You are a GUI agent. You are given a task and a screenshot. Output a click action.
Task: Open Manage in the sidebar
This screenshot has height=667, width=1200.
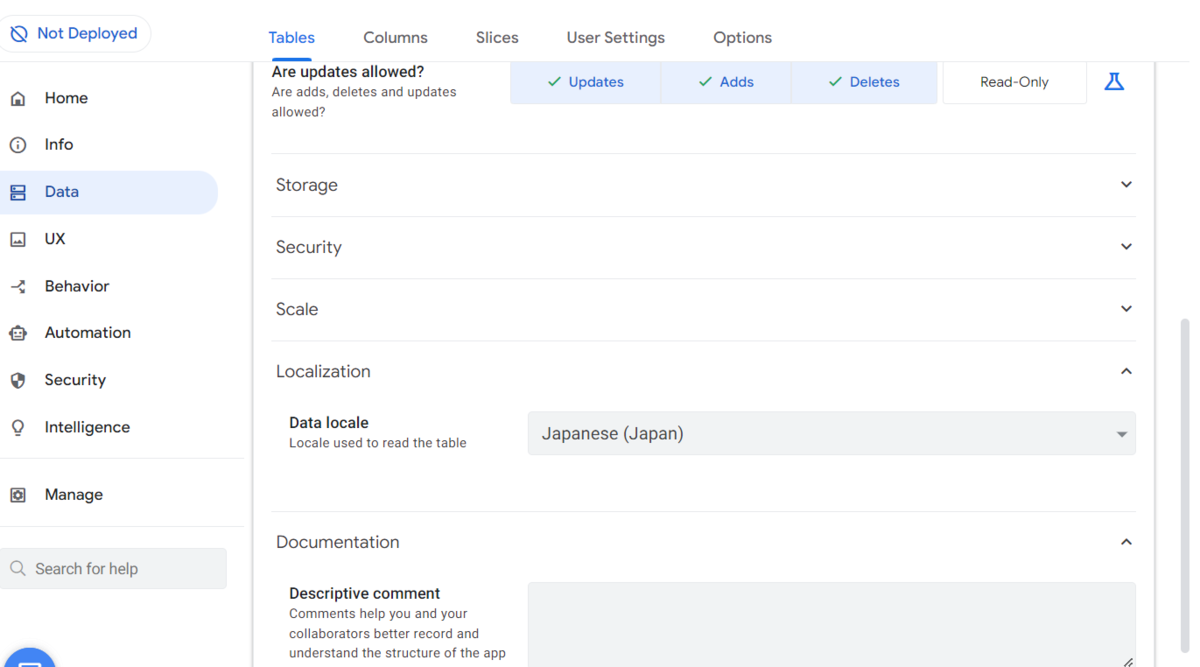coord(73,495)
